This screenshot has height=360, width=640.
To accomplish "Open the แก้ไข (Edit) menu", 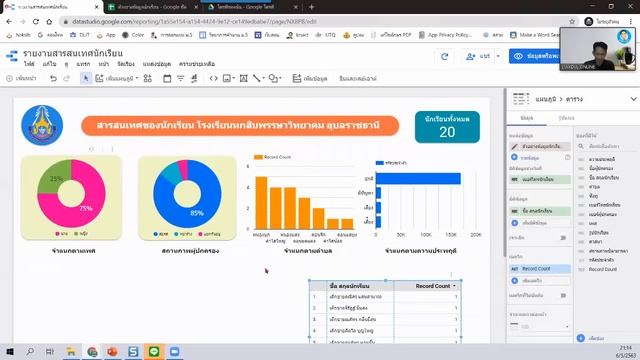I will [49, 64].
